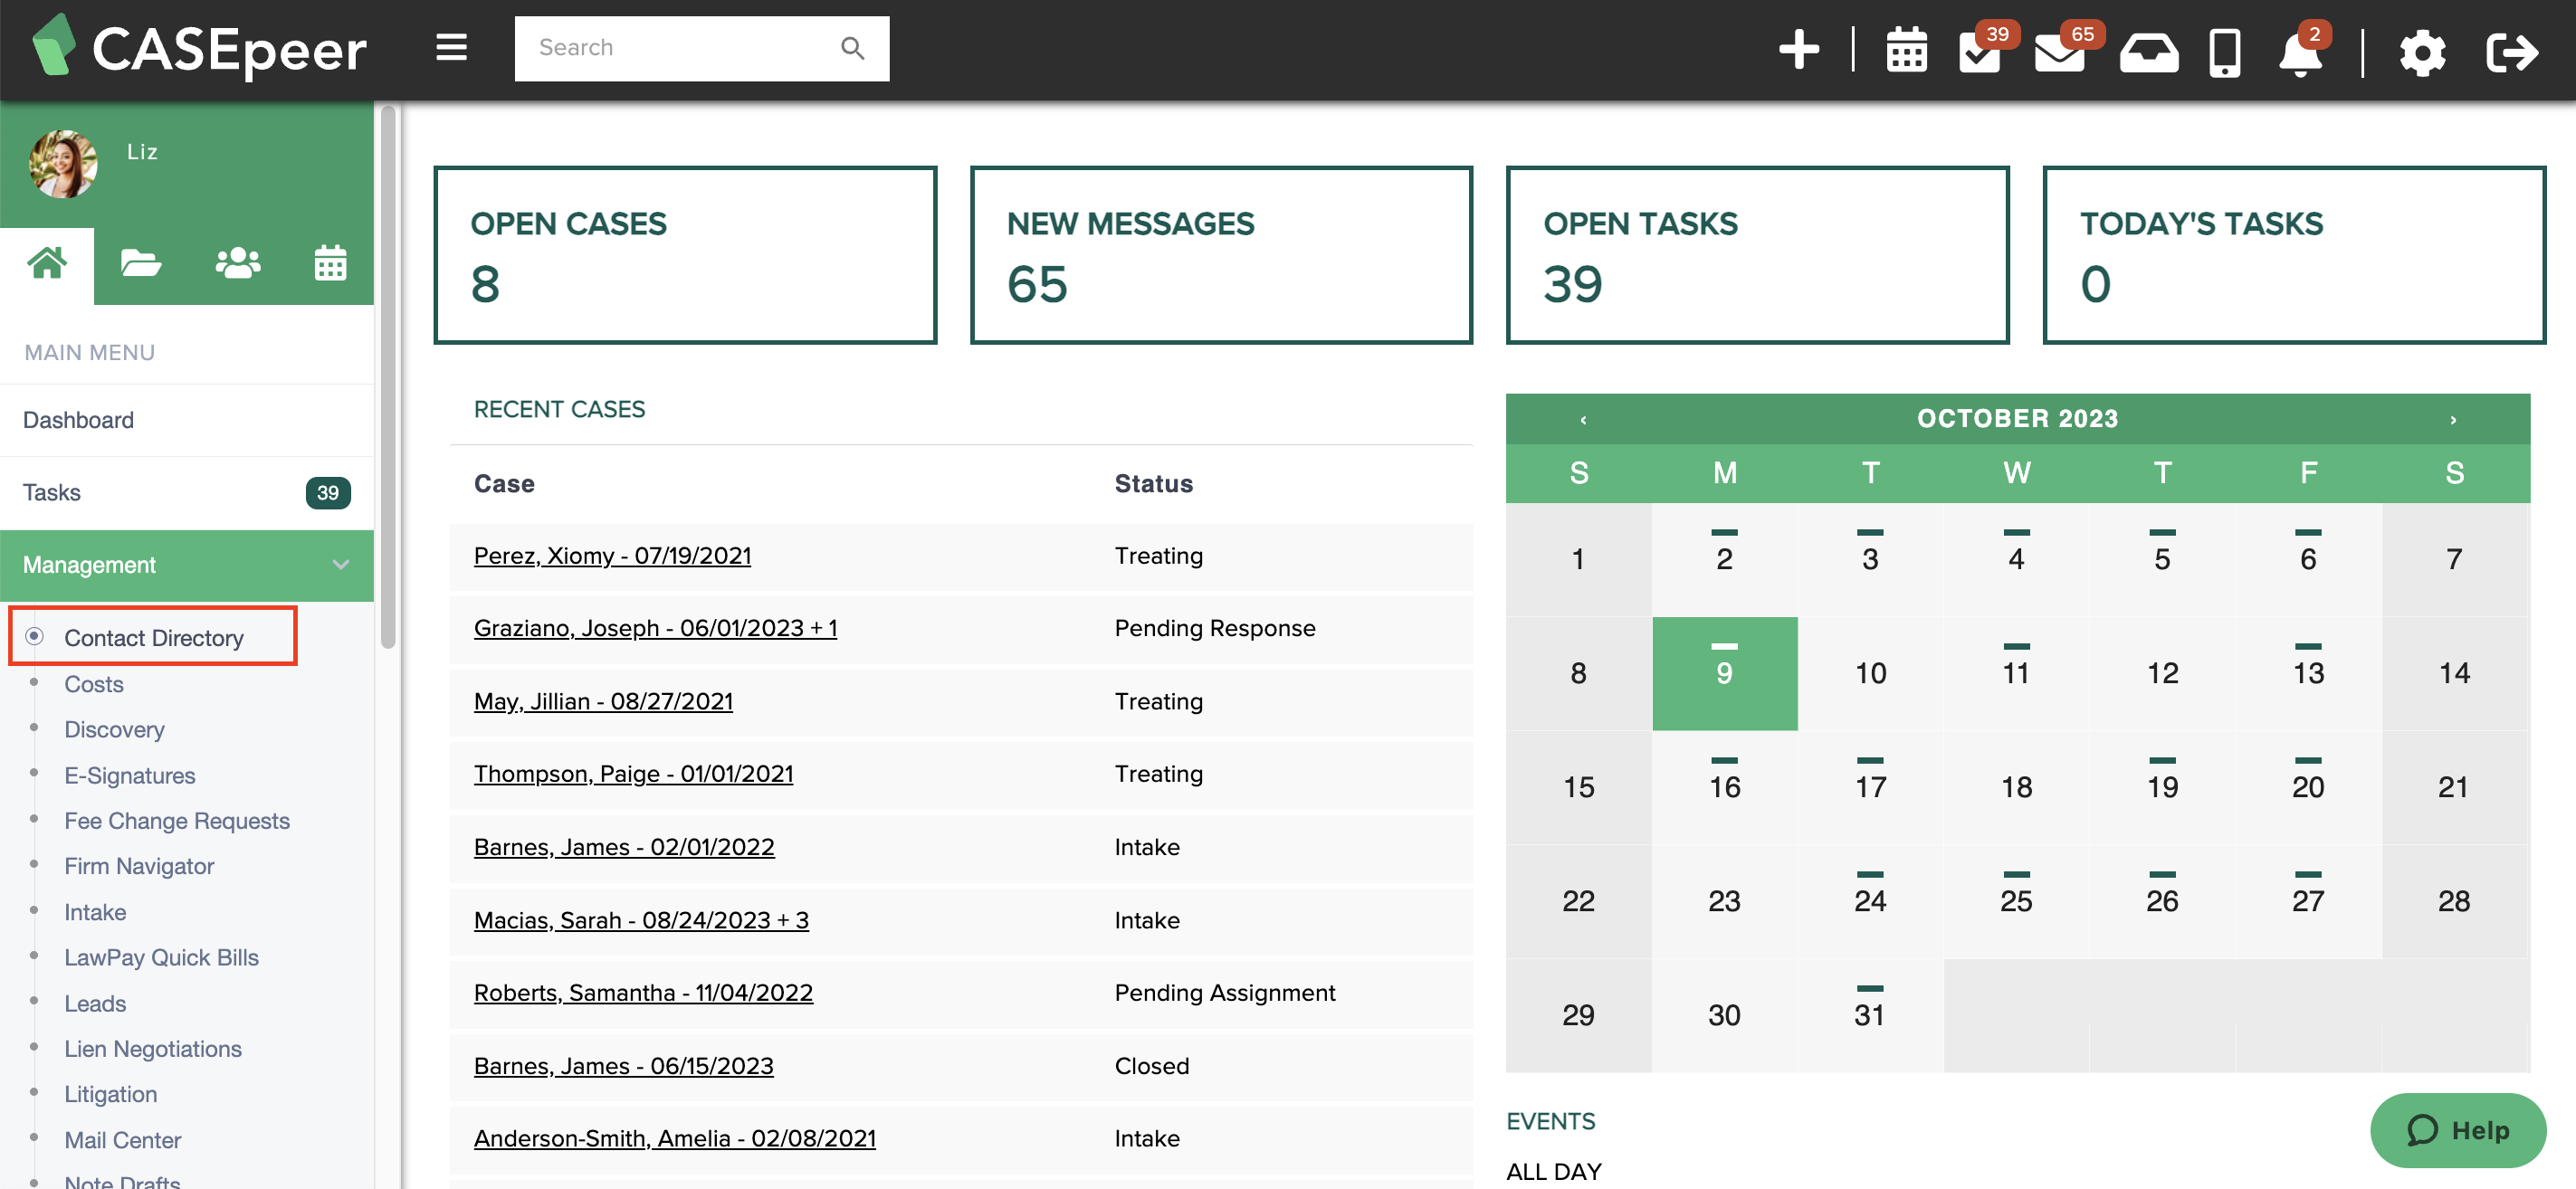Collapse the Management menu section
Viewport: 2576px width, 1189px height.
[x=187, y=565]
